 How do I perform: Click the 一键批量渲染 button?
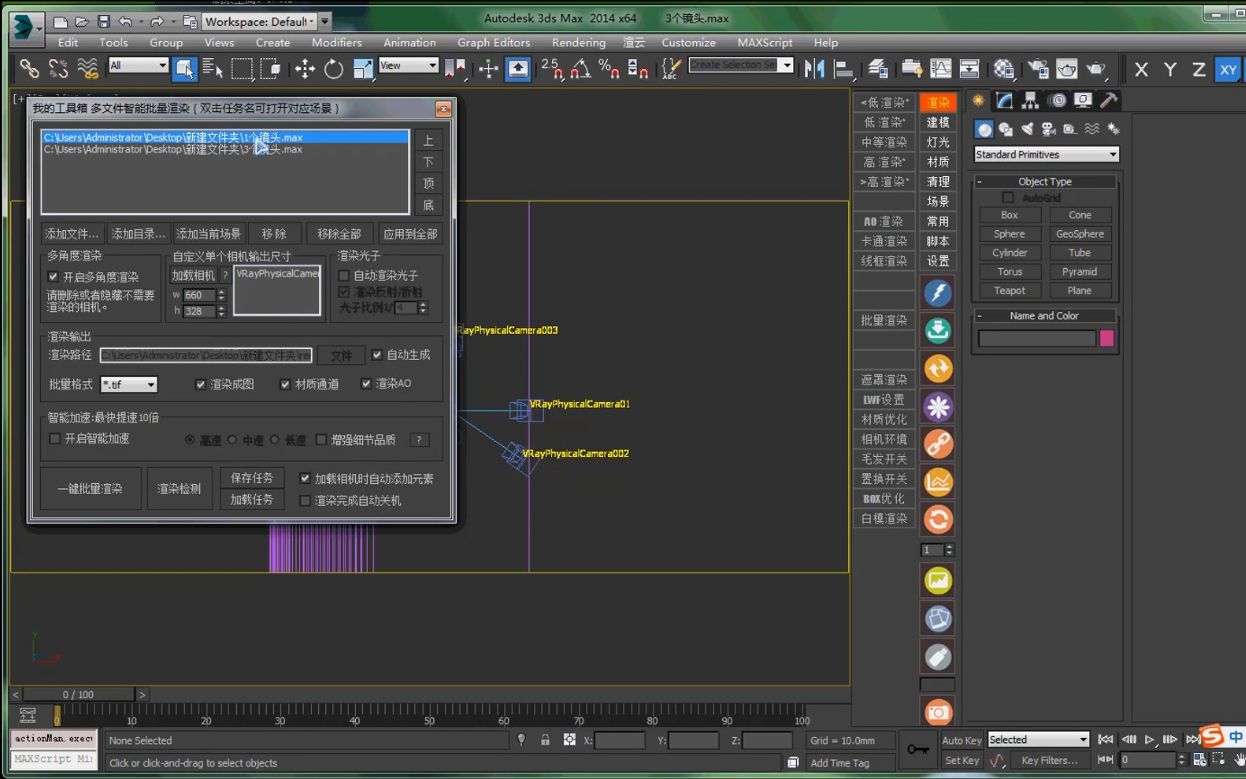(90, 489)
